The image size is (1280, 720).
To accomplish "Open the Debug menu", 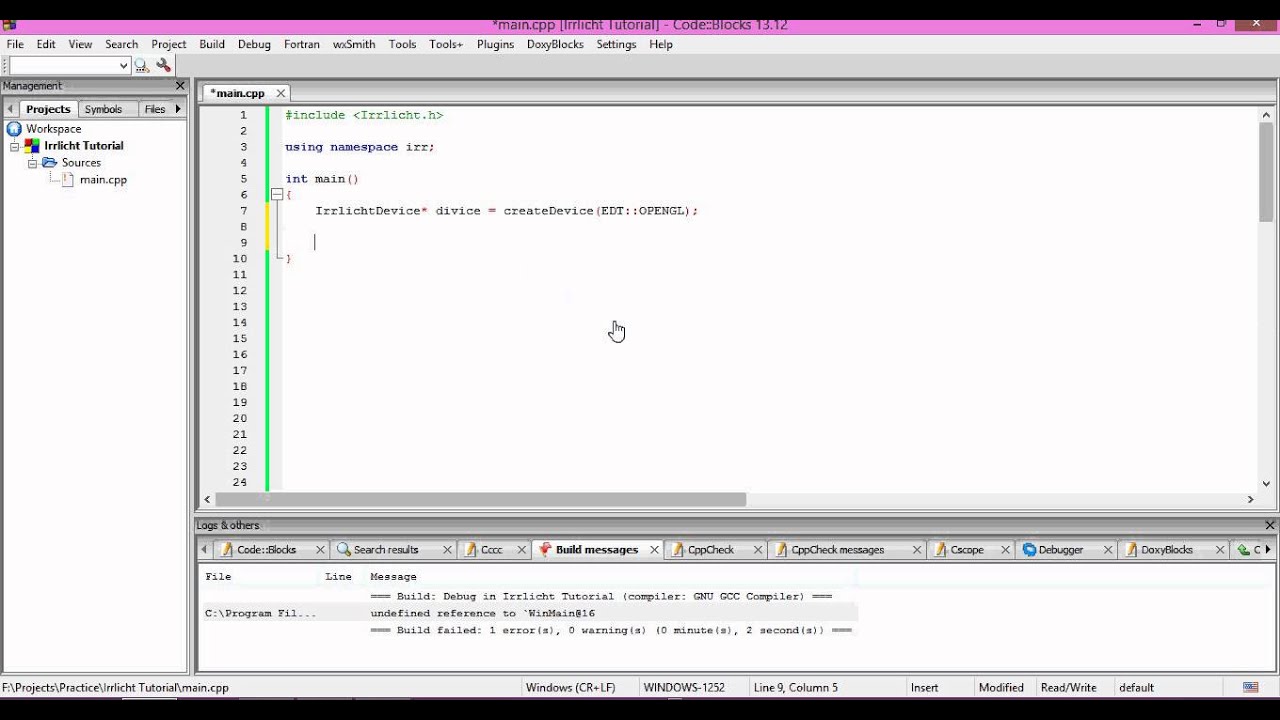I will tap(254, 44).
